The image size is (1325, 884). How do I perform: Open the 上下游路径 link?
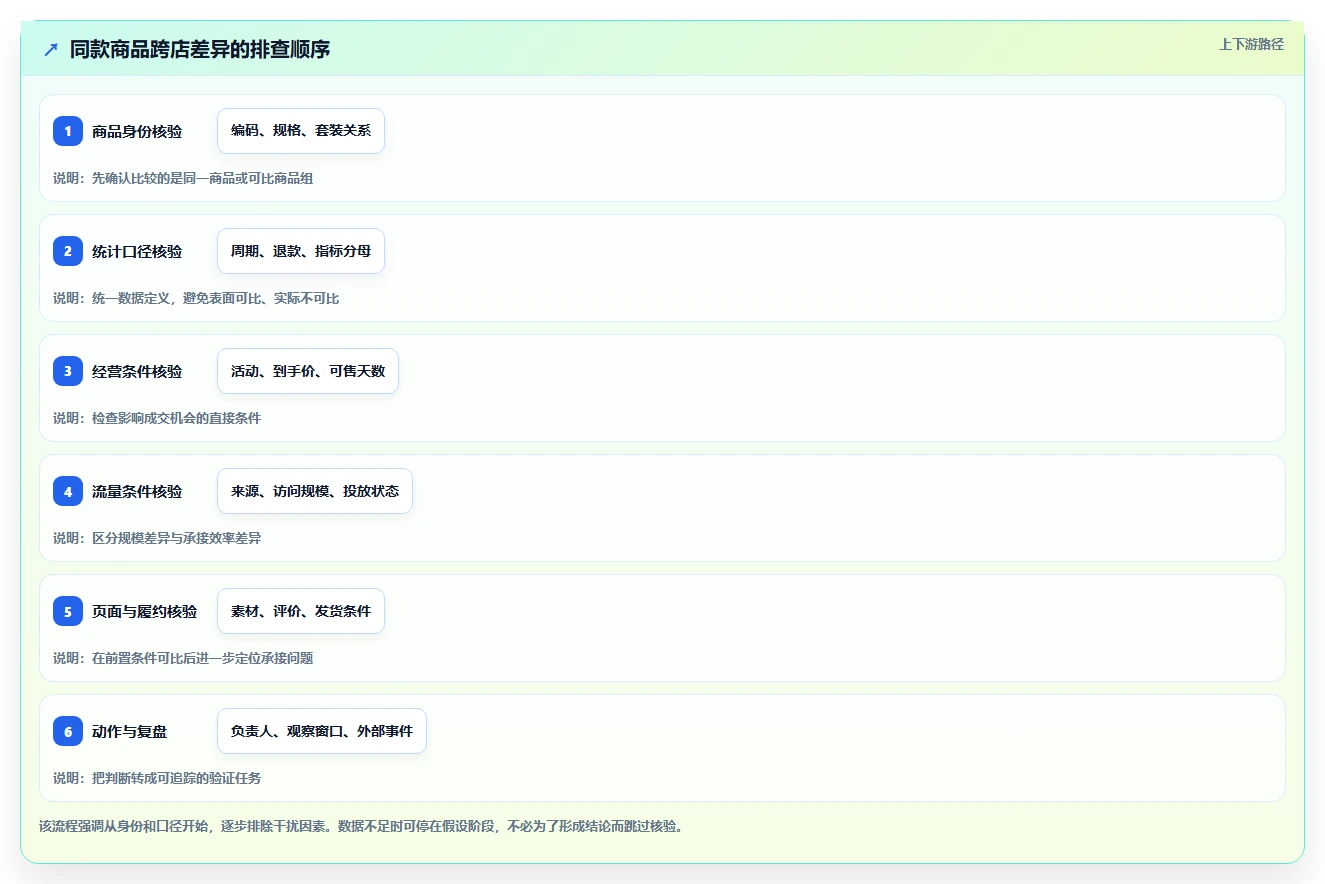pyautogui.click(x=1251, y=44)
